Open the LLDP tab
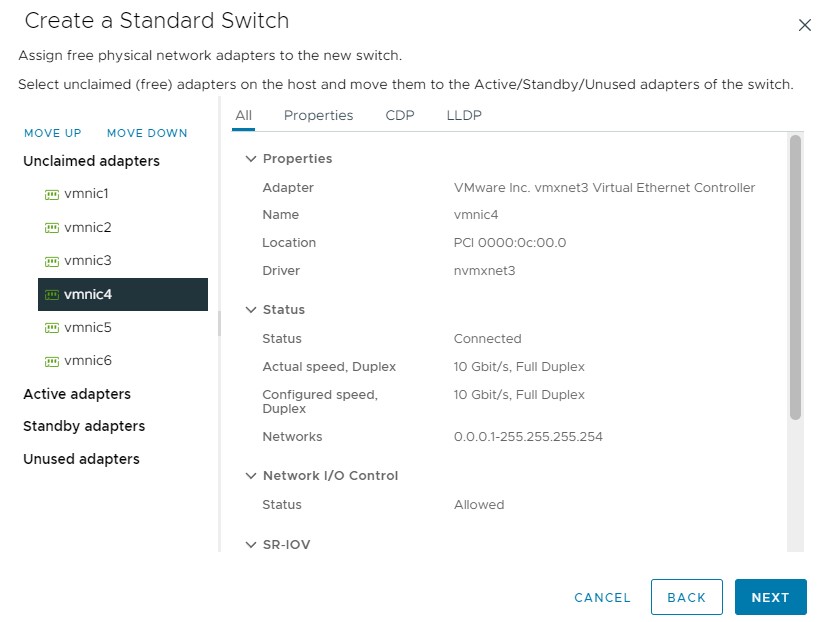 tap(464, 115)
